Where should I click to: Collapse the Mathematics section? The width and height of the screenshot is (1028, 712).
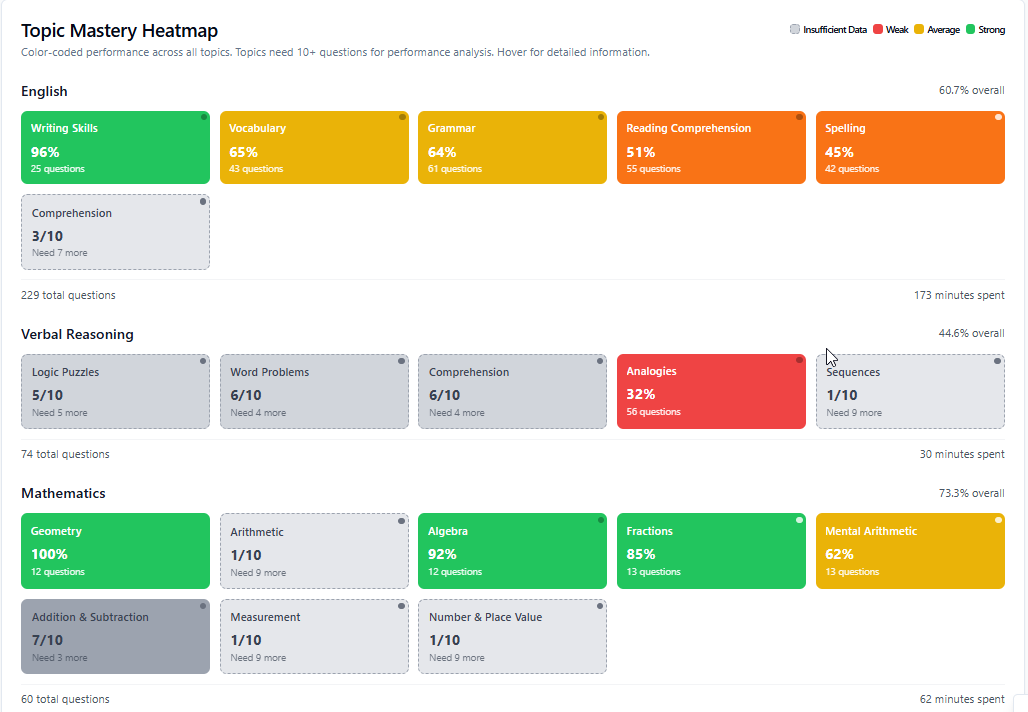pyautogui.click(x=67, y=493)
